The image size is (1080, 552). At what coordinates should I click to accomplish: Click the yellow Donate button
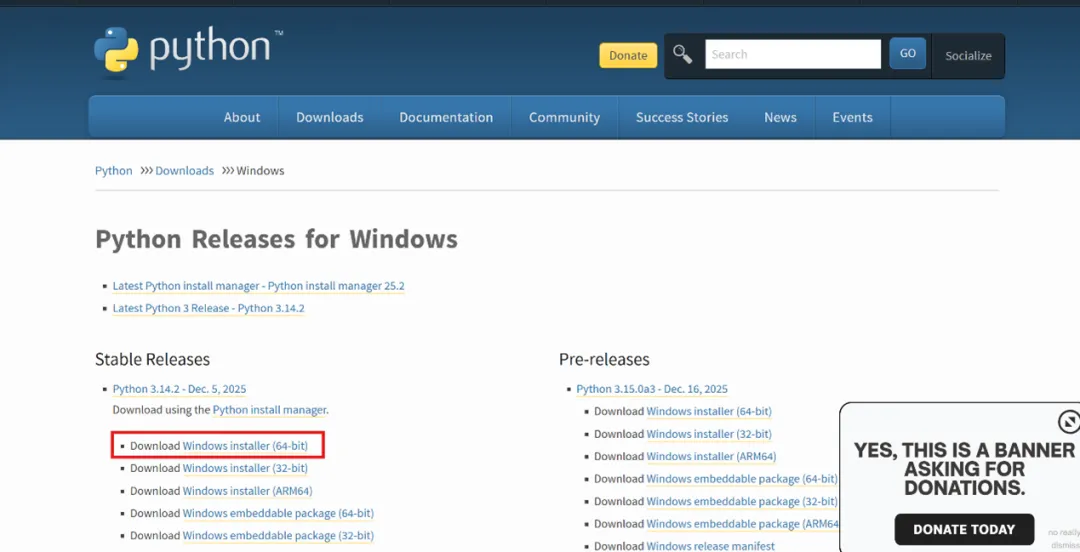(628, 55)
